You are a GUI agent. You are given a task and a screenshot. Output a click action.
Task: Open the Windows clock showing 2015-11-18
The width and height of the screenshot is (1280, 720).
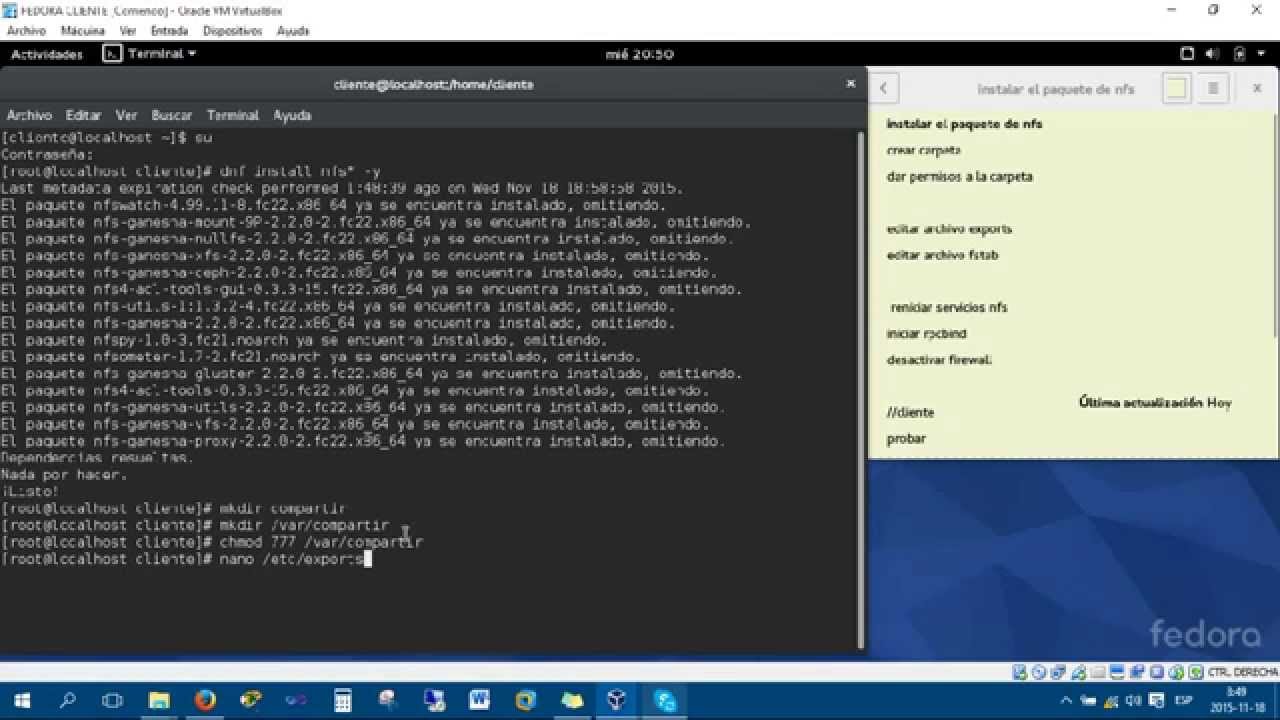coord(1236,698)
